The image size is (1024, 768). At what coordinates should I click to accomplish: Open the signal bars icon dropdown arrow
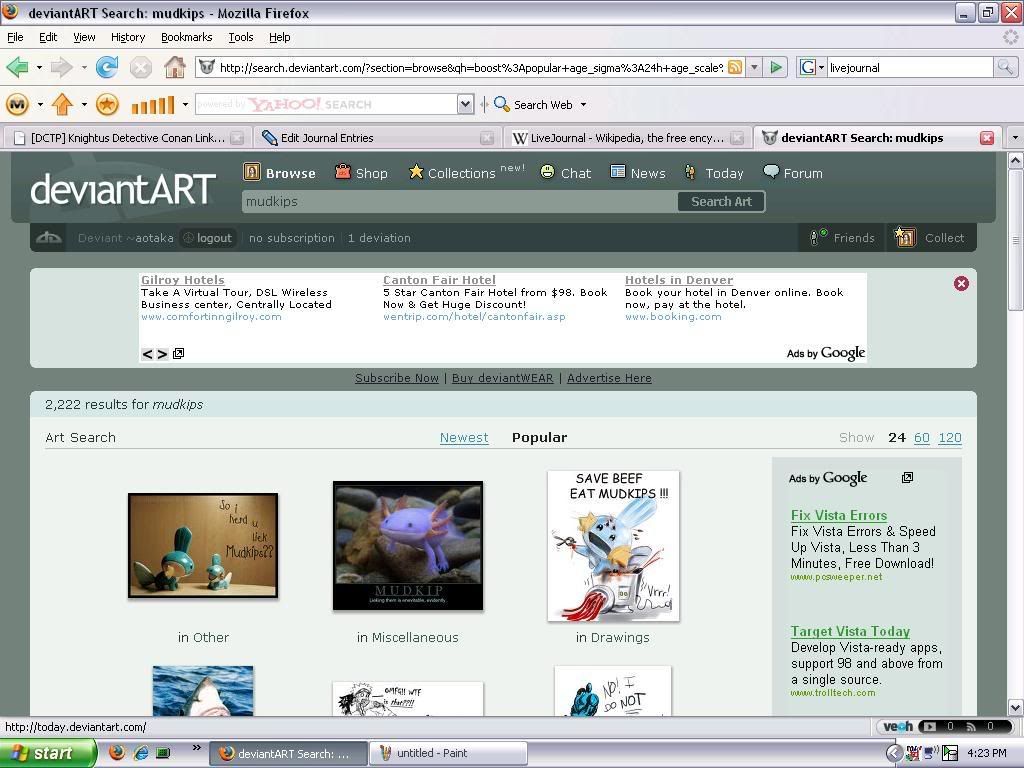[185, 104]
